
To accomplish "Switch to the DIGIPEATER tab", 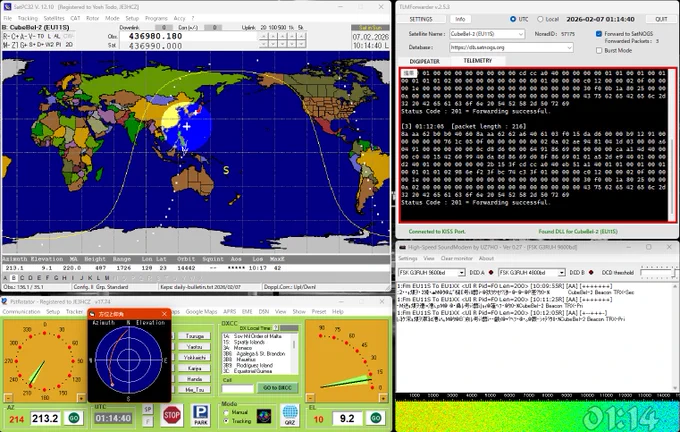I will [425, 61].
